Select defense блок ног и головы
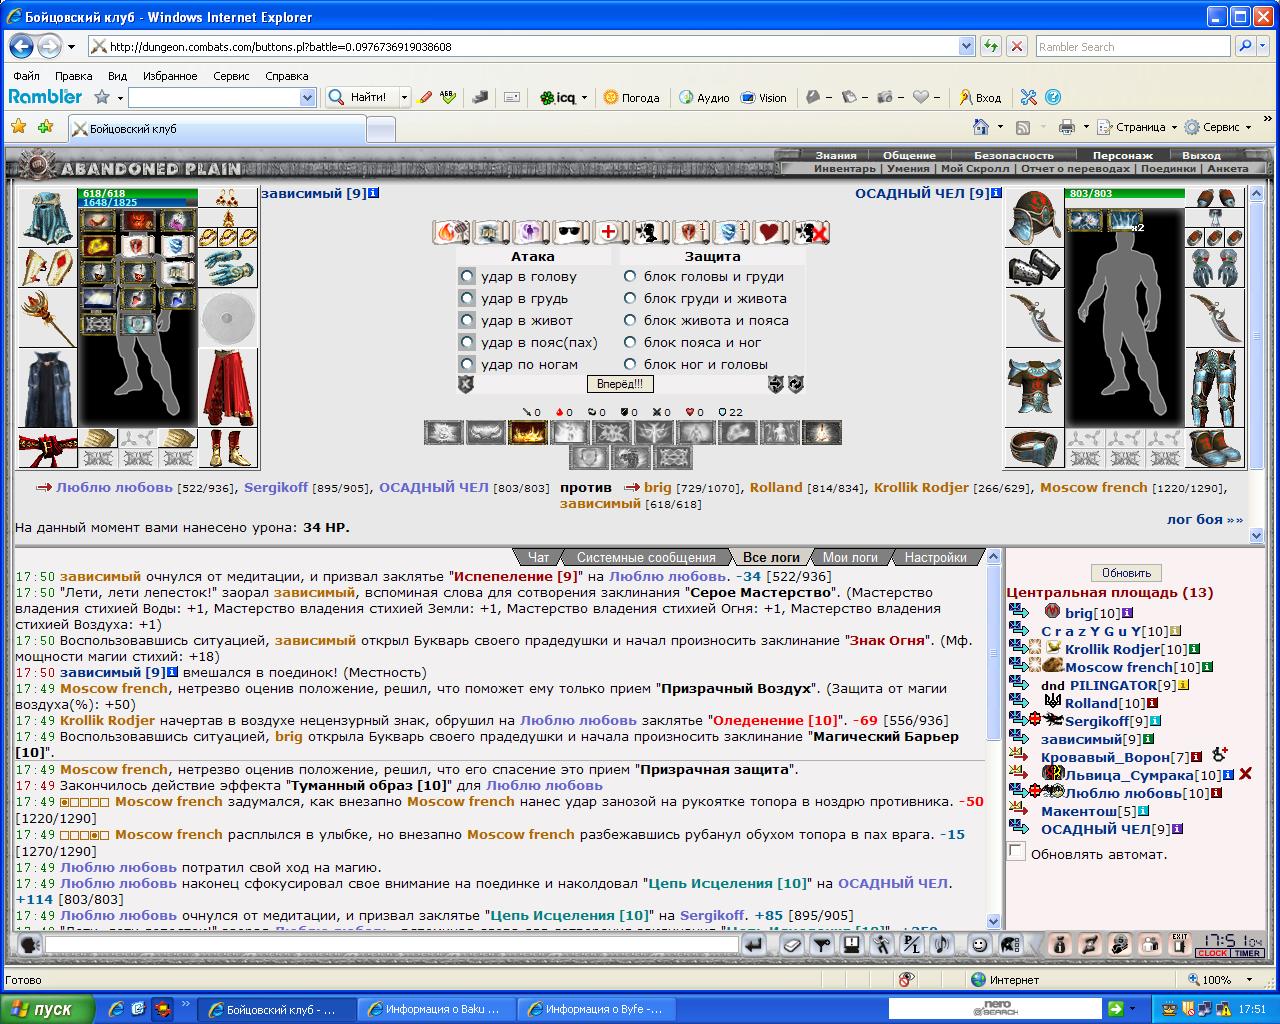Image resolution: width=1280 pixels, height=1024 pixels. point(630,364)
